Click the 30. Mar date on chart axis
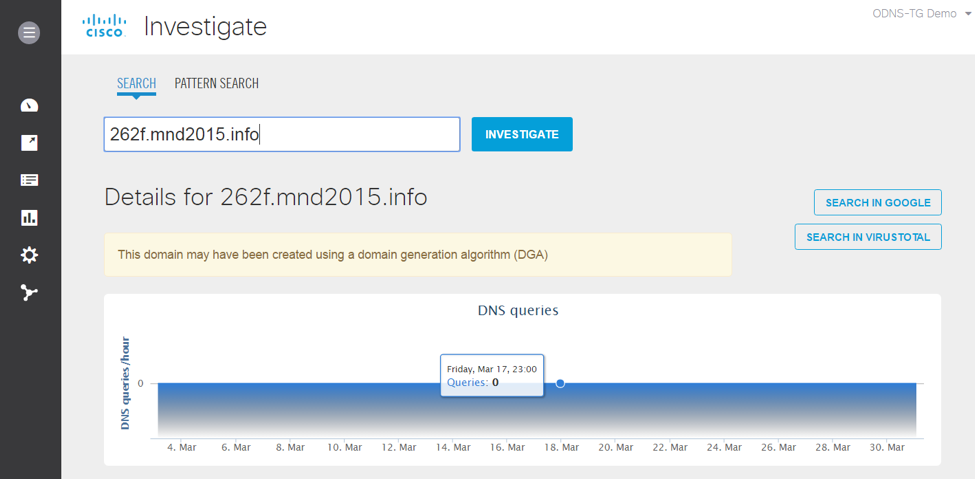 888,447
